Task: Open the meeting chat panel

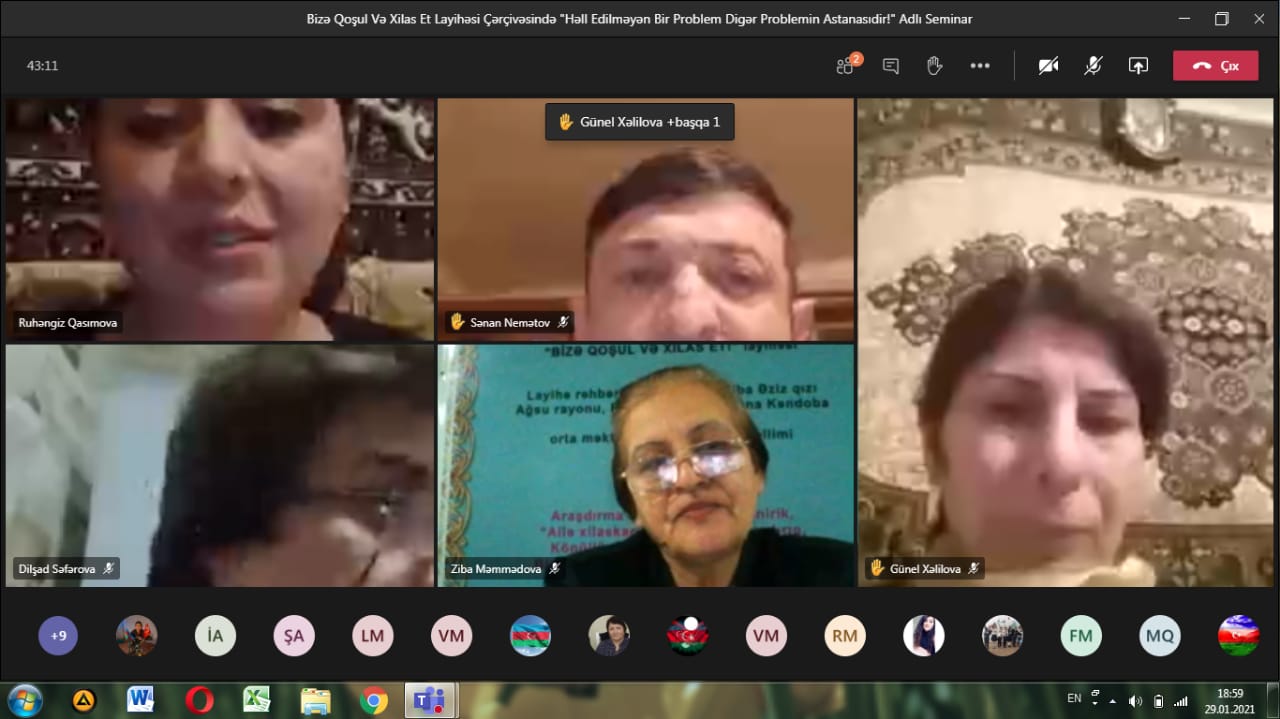Action: tap(890, 66)
